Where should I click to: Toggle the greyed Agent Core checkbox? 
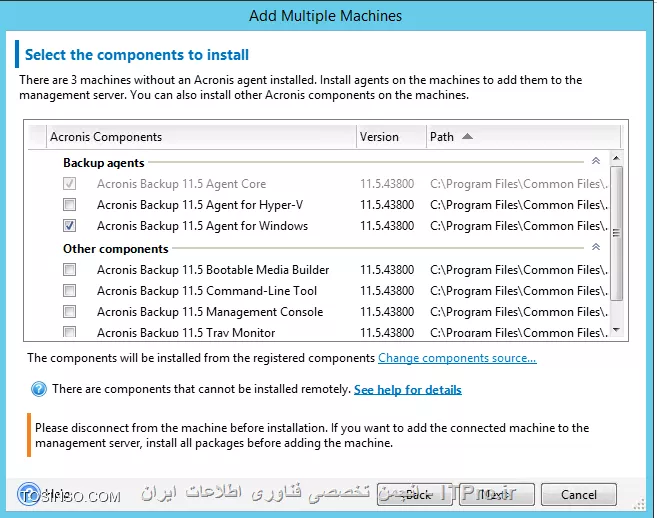[70, 184]
